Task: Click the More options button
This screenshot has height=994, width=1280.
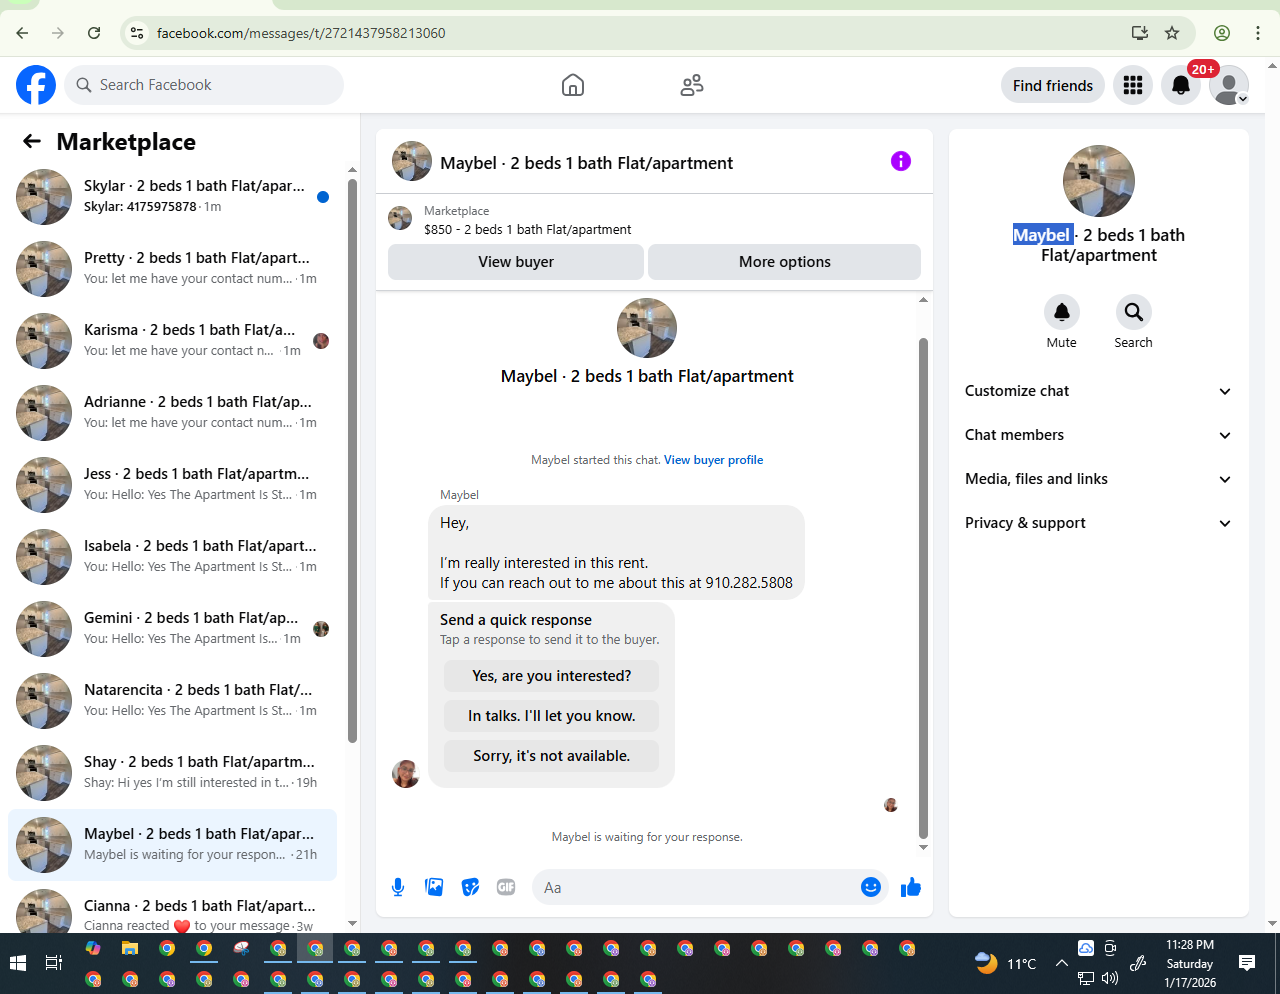Action: (784, 262)
